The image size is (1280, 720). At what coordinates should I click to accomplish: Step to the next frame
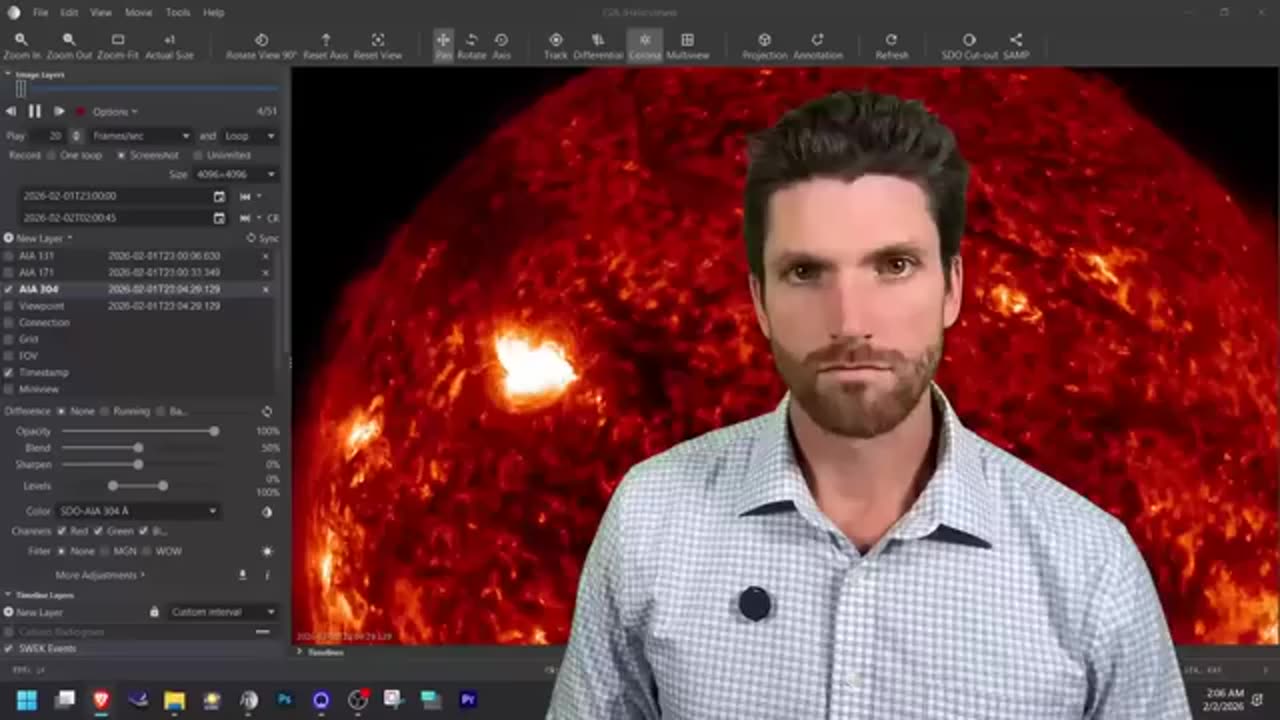(x=59, y=111)
